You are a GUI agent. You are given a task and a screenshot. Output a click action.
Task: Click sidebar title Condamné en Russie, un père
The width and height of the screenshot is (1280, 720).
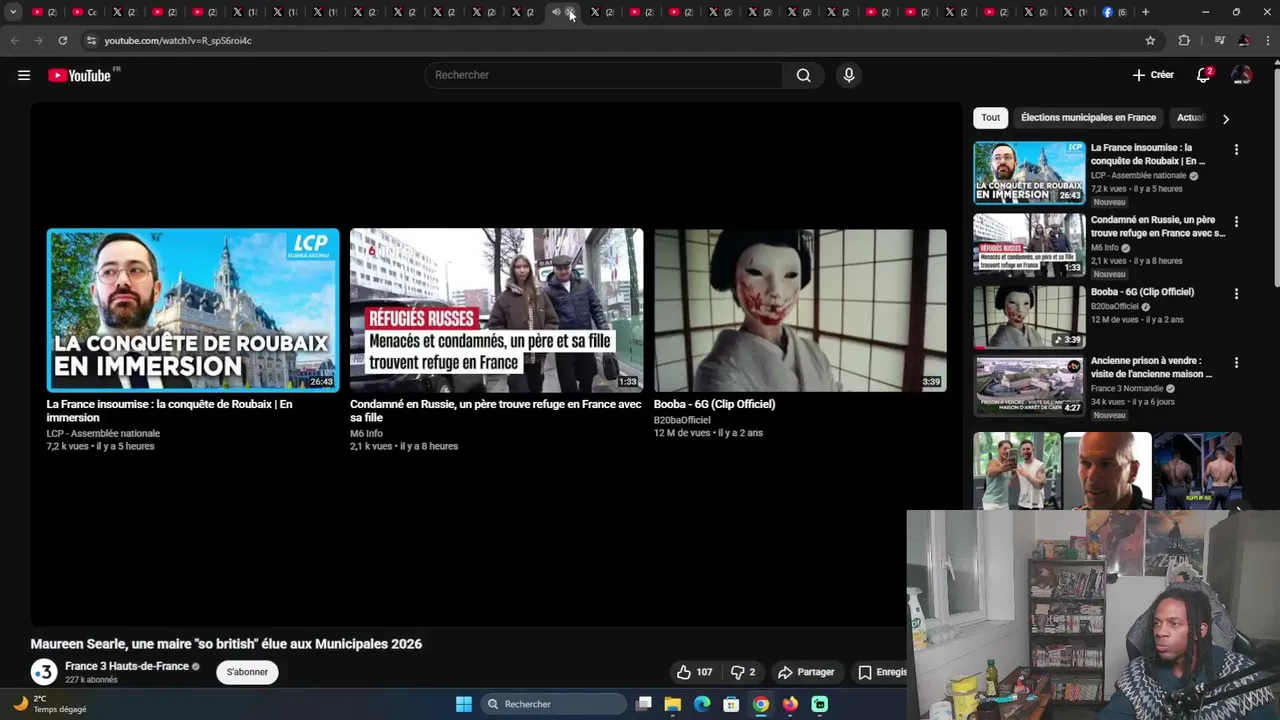[1157, 226]
